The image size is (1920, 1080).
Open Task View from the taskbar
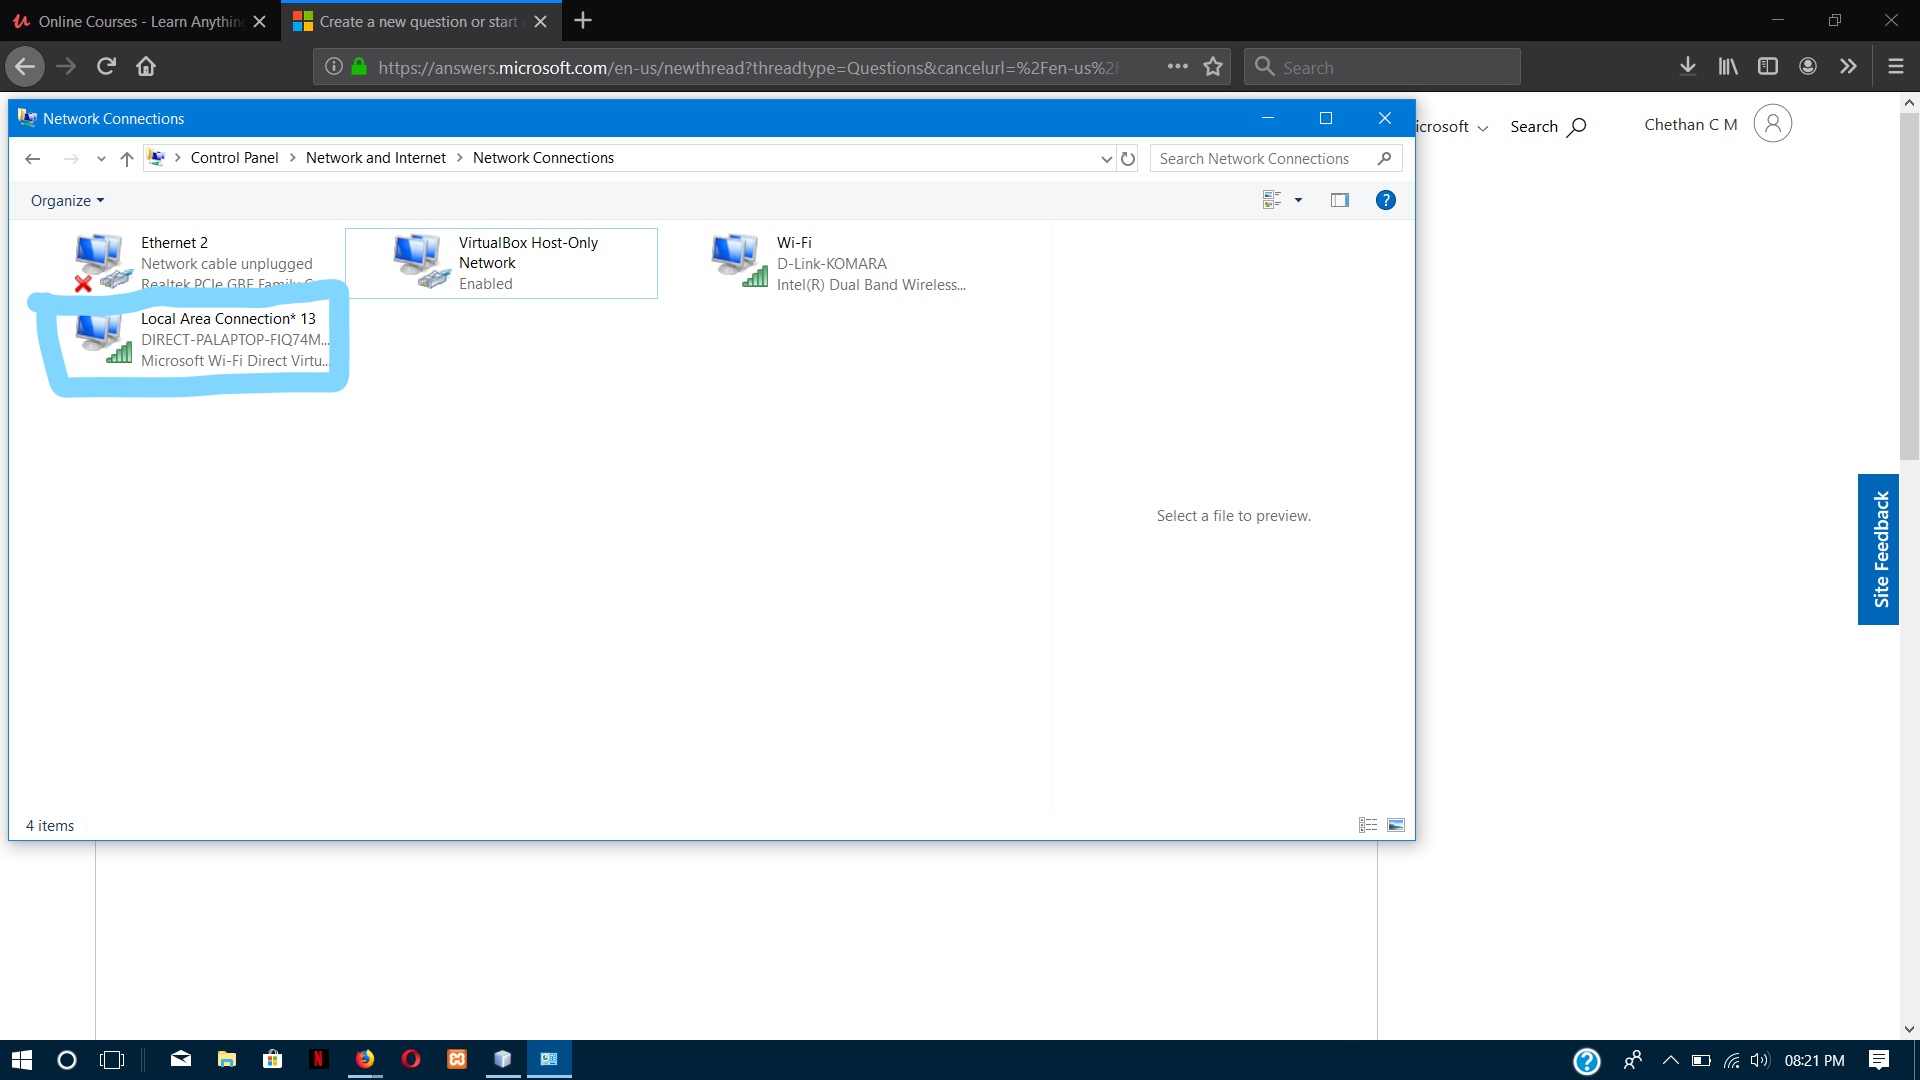[112, 1060]
